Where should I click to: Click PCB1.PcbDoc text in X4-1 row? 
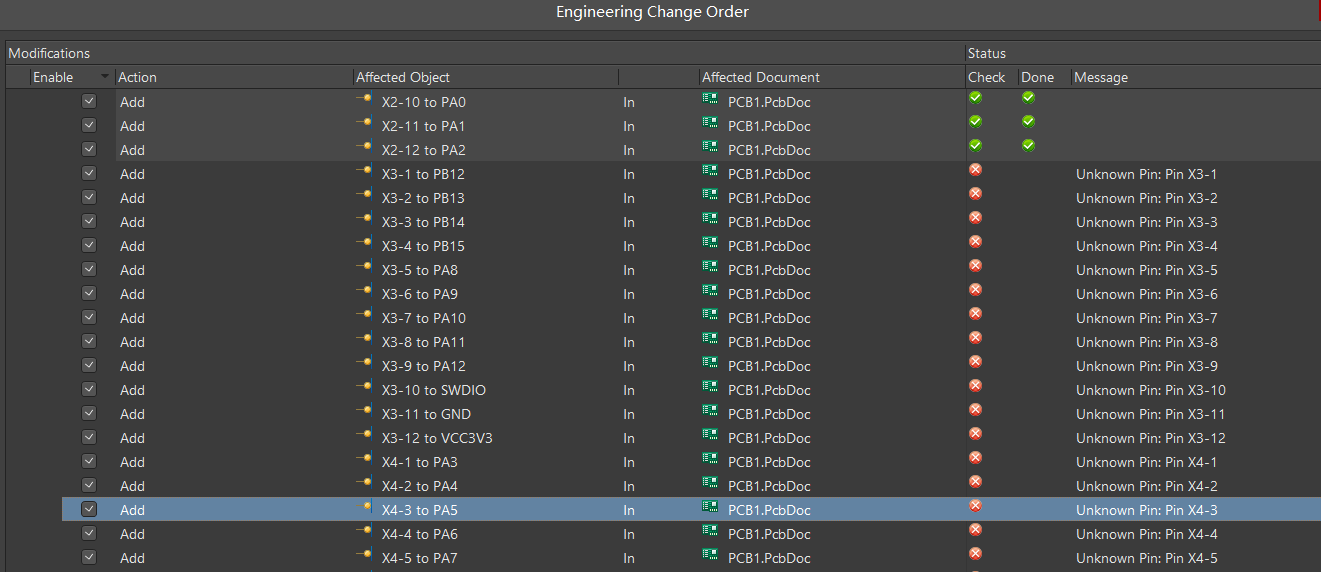769,462
